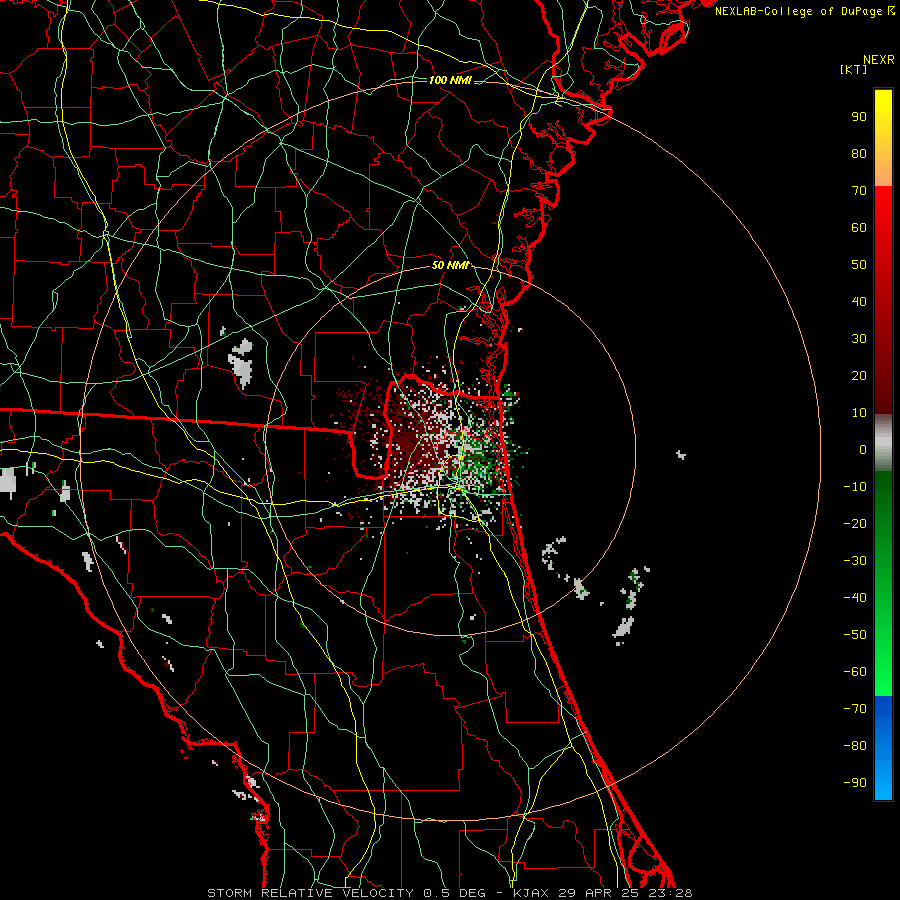Pick the -30 scale label
The image size is (900, 900).
855,561
